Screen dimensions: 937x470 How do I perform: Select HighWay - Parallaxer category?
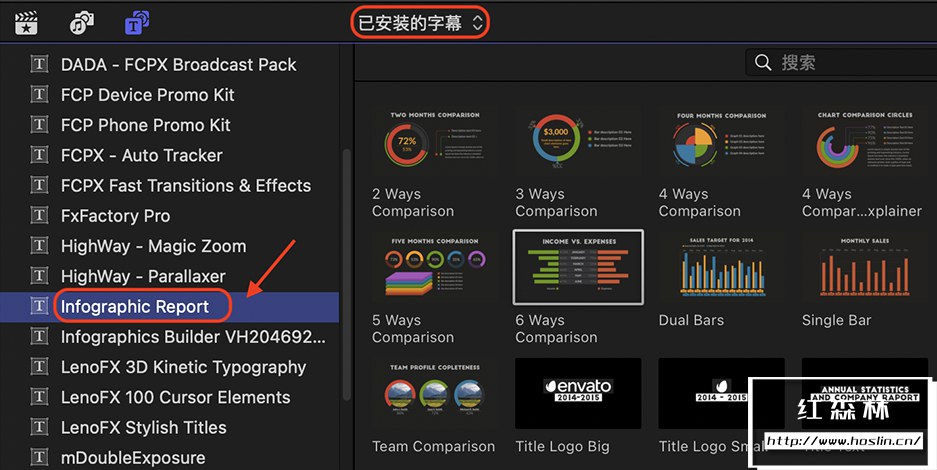tap(143, 277)
